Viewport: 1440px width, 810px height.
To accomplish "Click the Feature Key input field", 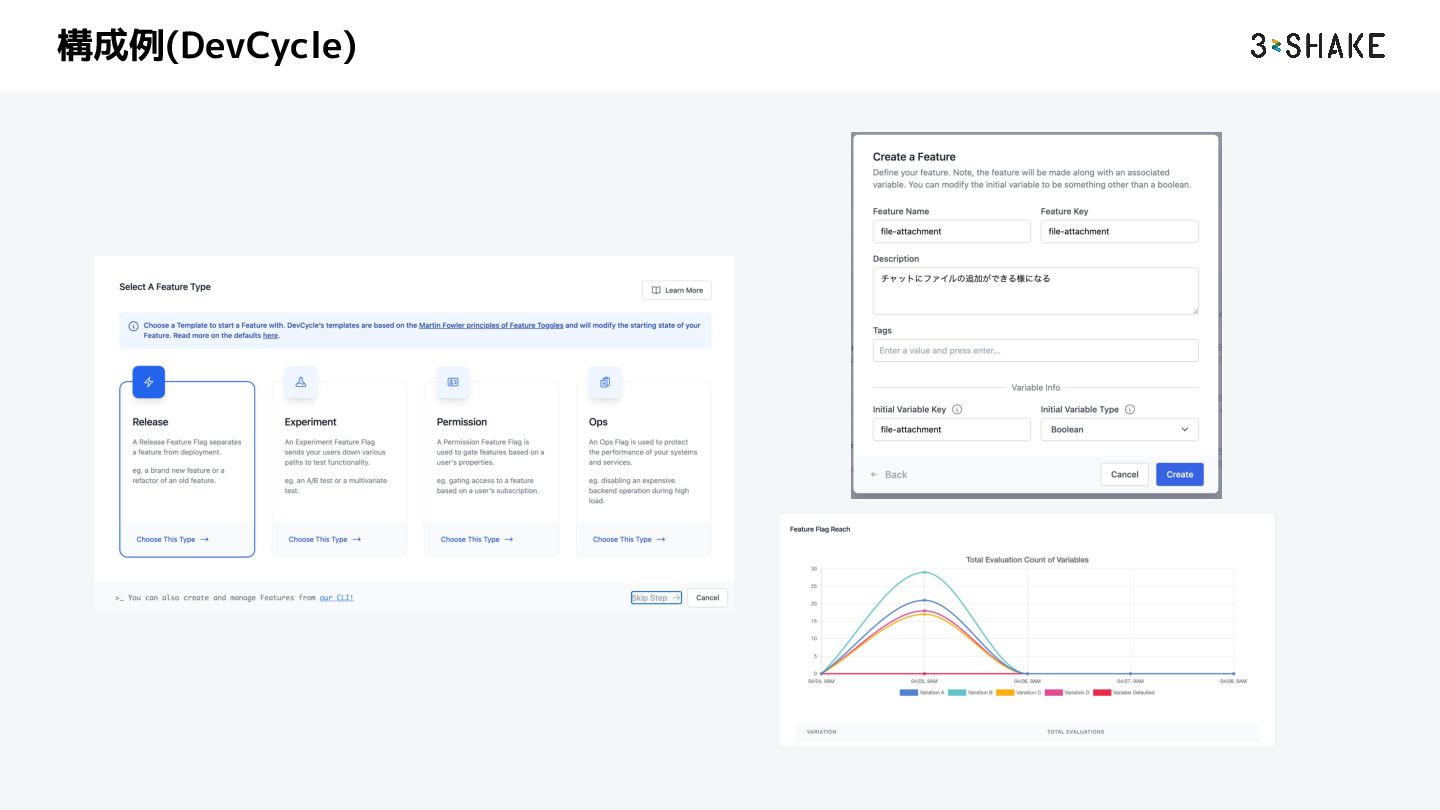I will [x=1119, y=231].
